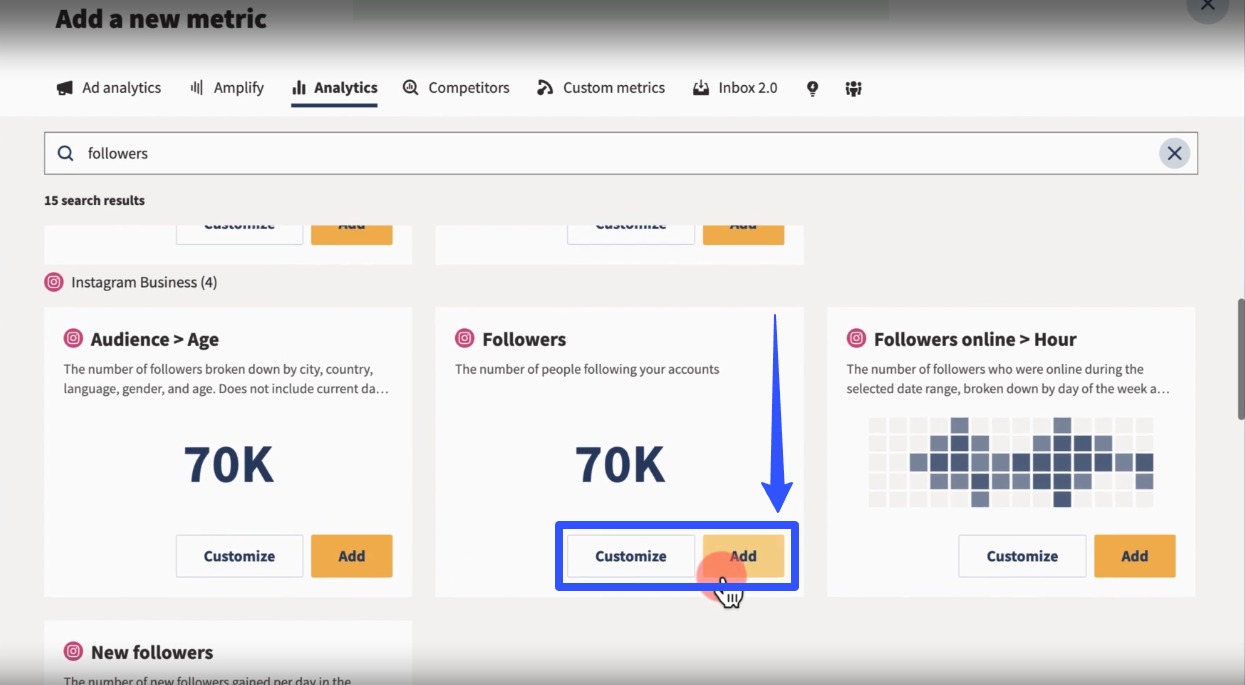Viewport: 1245px width, 685px height.
Task: Click the lightbulb tips icon in the toolbar
Action: 812,88
